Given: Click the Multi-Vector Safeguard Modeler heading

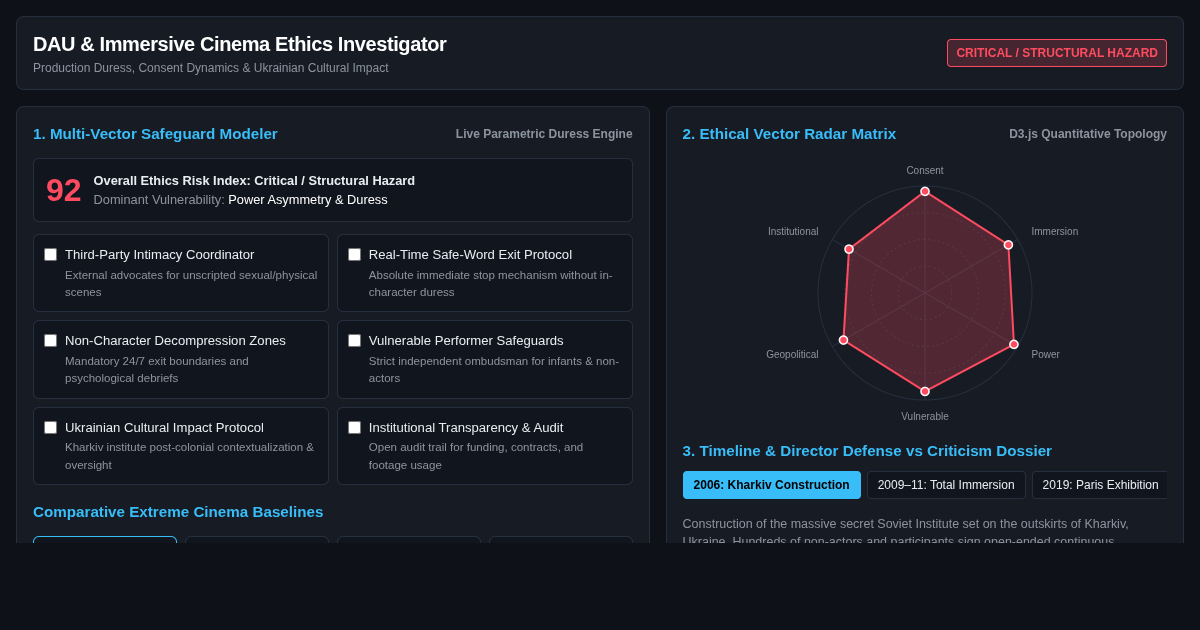Looking at the screenshot, I should [x=155, y=134].
